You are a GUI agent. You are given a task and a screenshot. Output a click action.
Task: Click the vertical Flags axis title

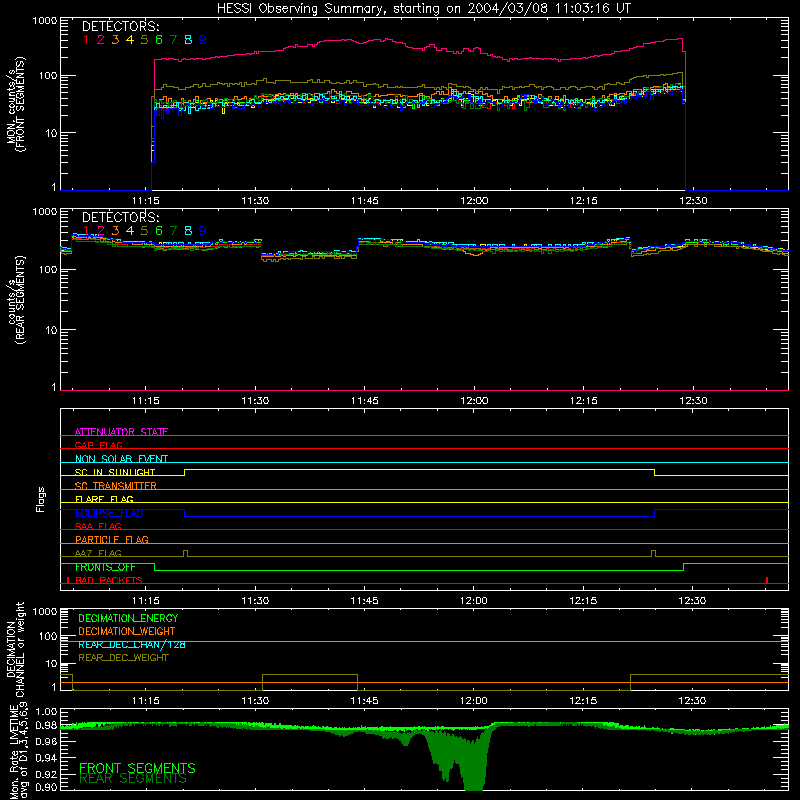click(41, 499)
